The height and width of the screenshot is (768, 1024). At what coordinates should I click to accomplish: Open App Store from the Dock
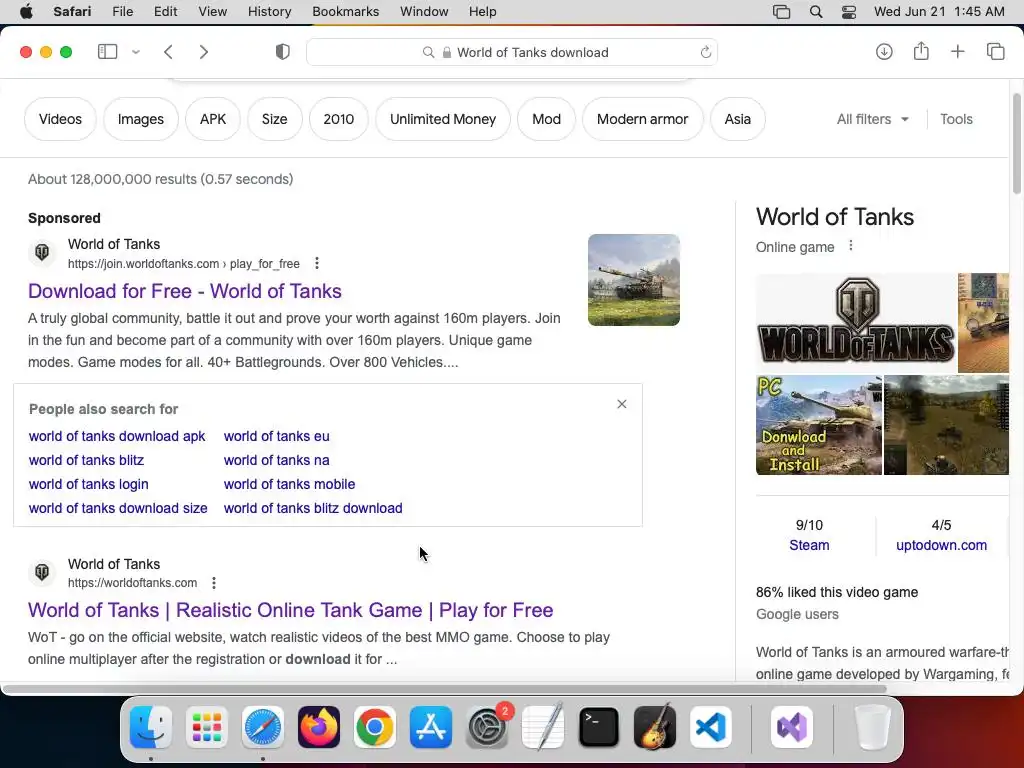(x=431, y=727)
